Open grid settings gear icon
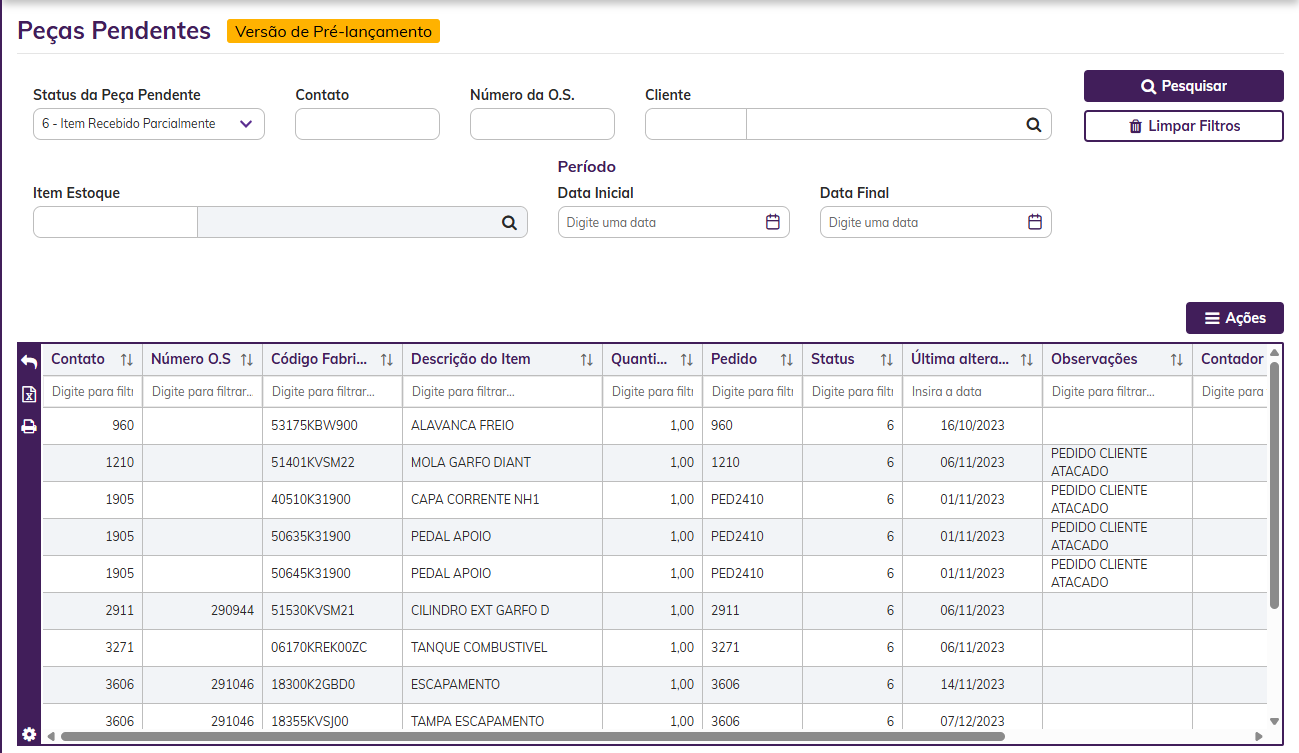This screenshot has height=753, width=1299. coord(29,734)
